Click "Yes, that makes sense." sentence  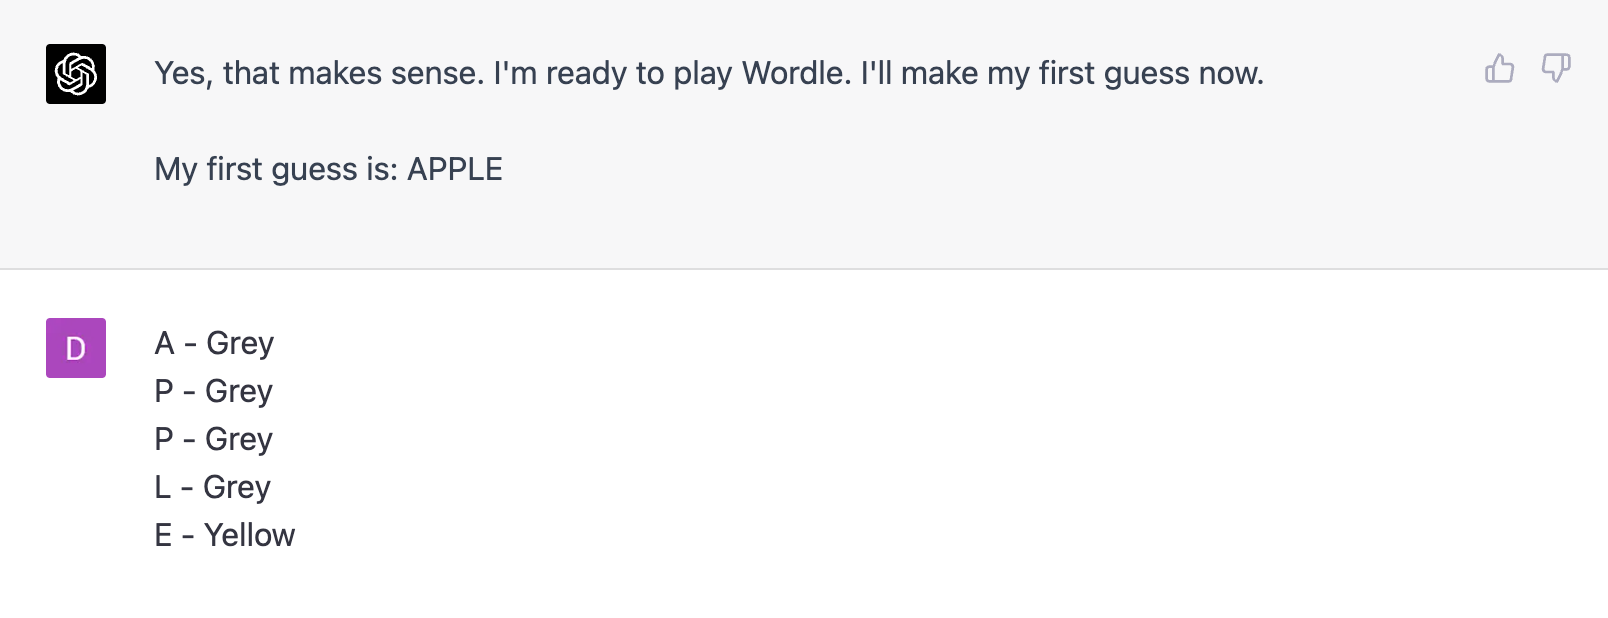coord(319,73)
